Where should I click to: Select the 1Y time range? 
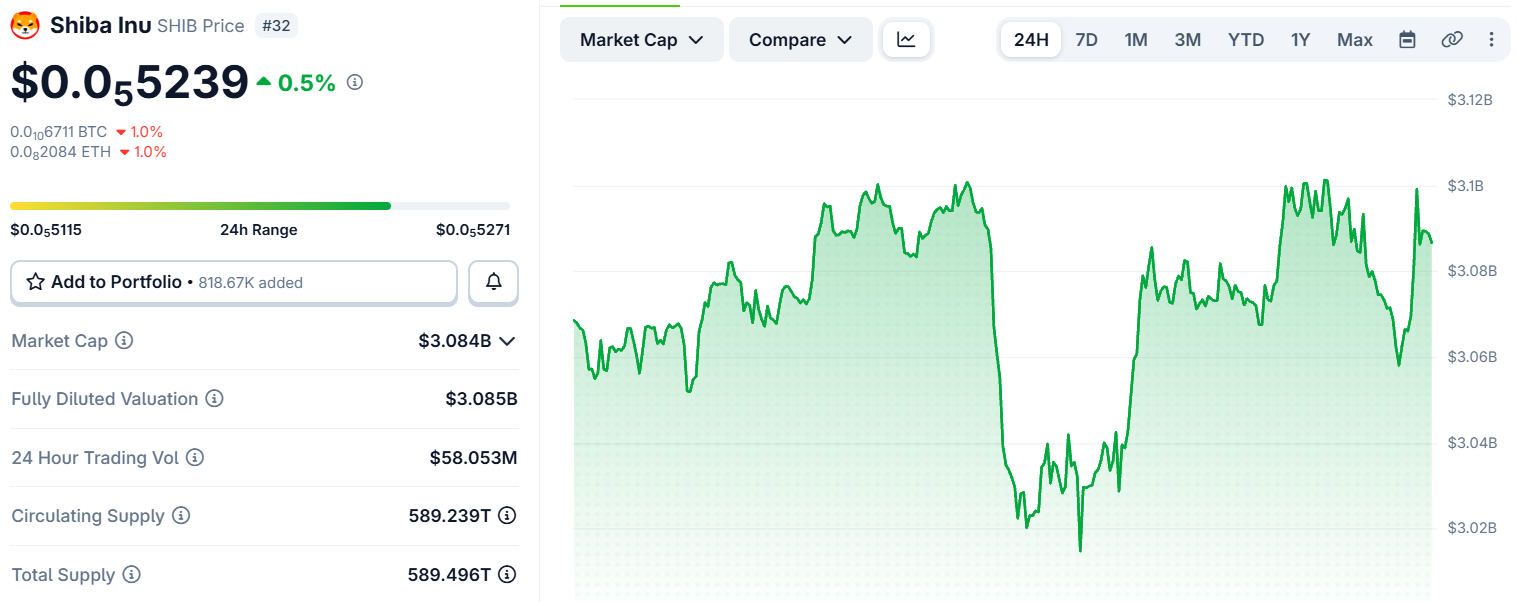[x=1300, y=40]
